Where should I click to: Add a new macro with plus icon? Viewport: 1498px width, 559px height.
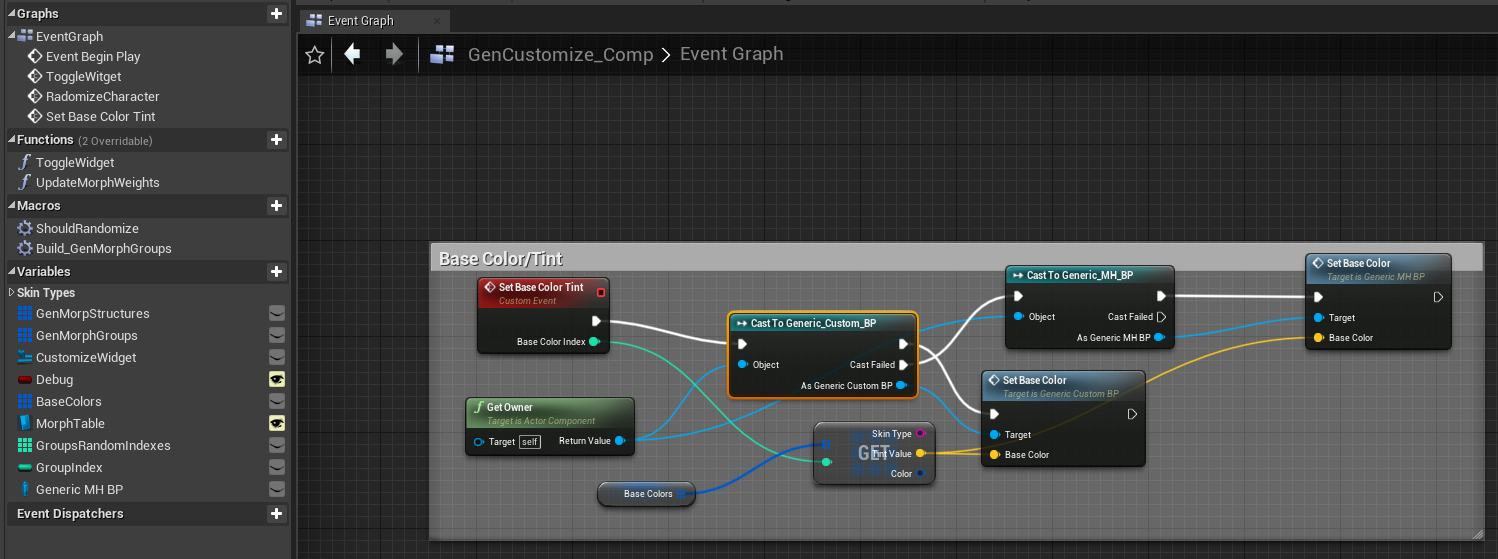[x=277, y=206]
